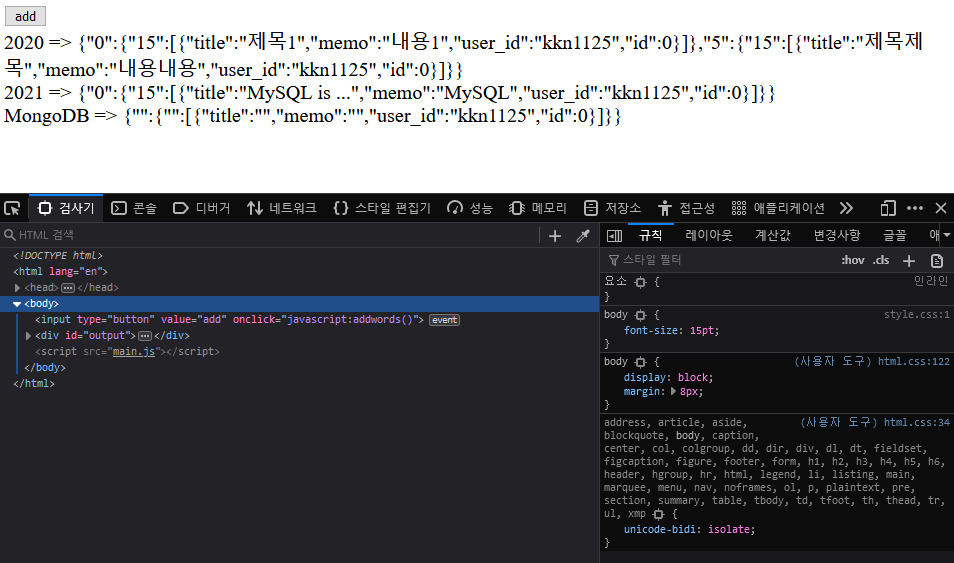Image resolution: width=954 pixels, height=563 pixels.
Task: Expand the margin shorthand property arrow
Action: (673, 392)
